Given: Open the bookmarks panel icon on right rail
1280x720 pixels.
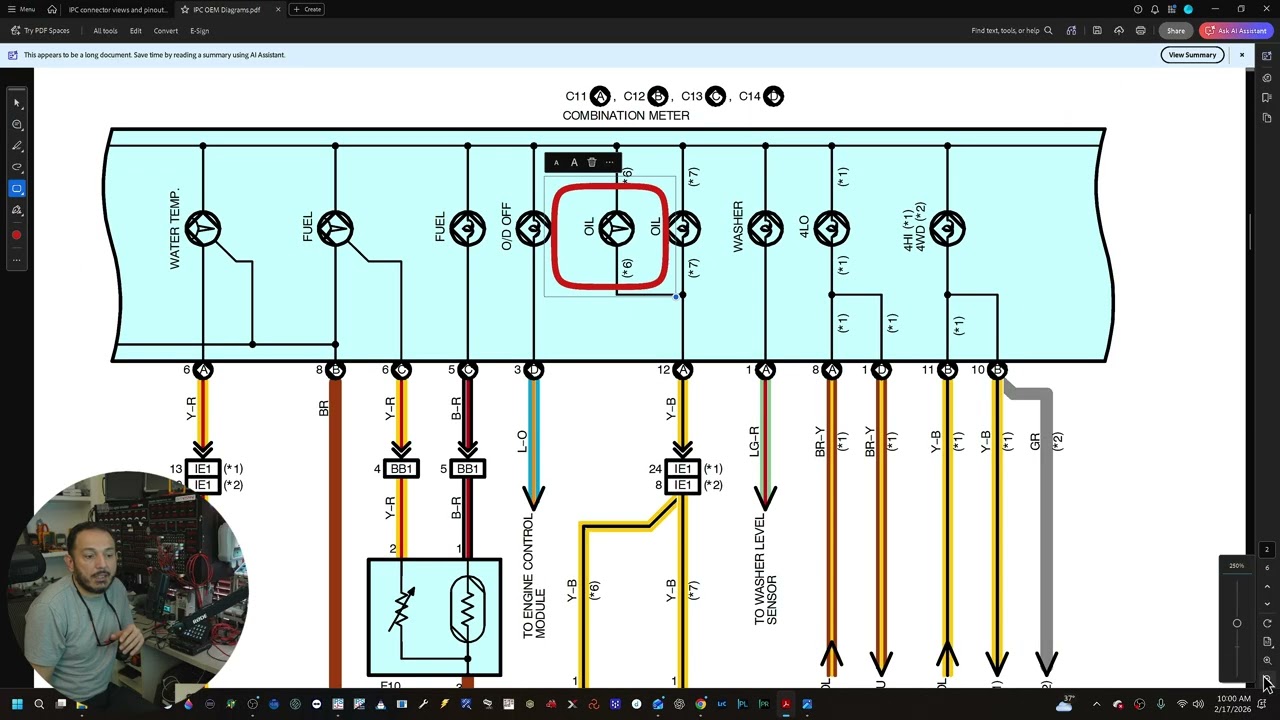Looking at the screenshot, I should click(x=1267, y=97).
